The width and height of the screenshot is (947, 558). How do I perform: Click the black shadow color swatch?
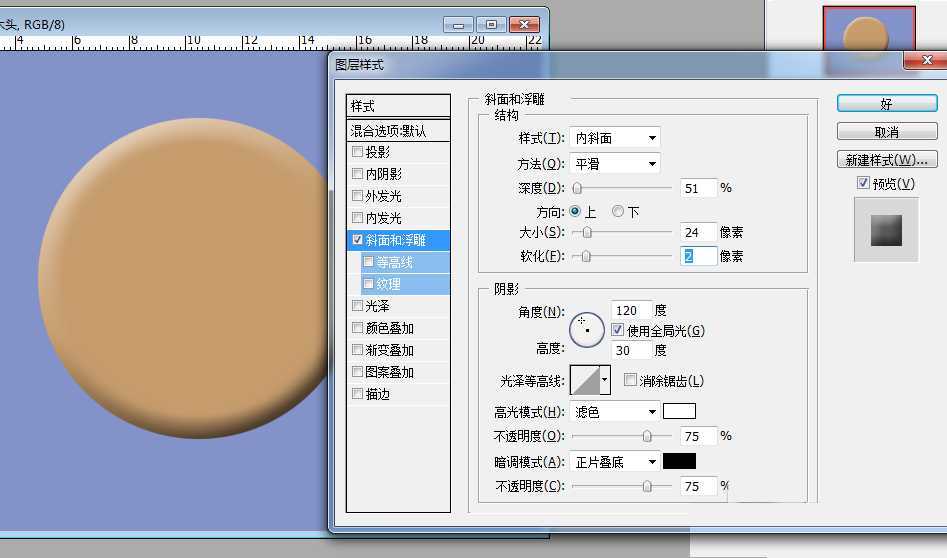tap(679, 461)
